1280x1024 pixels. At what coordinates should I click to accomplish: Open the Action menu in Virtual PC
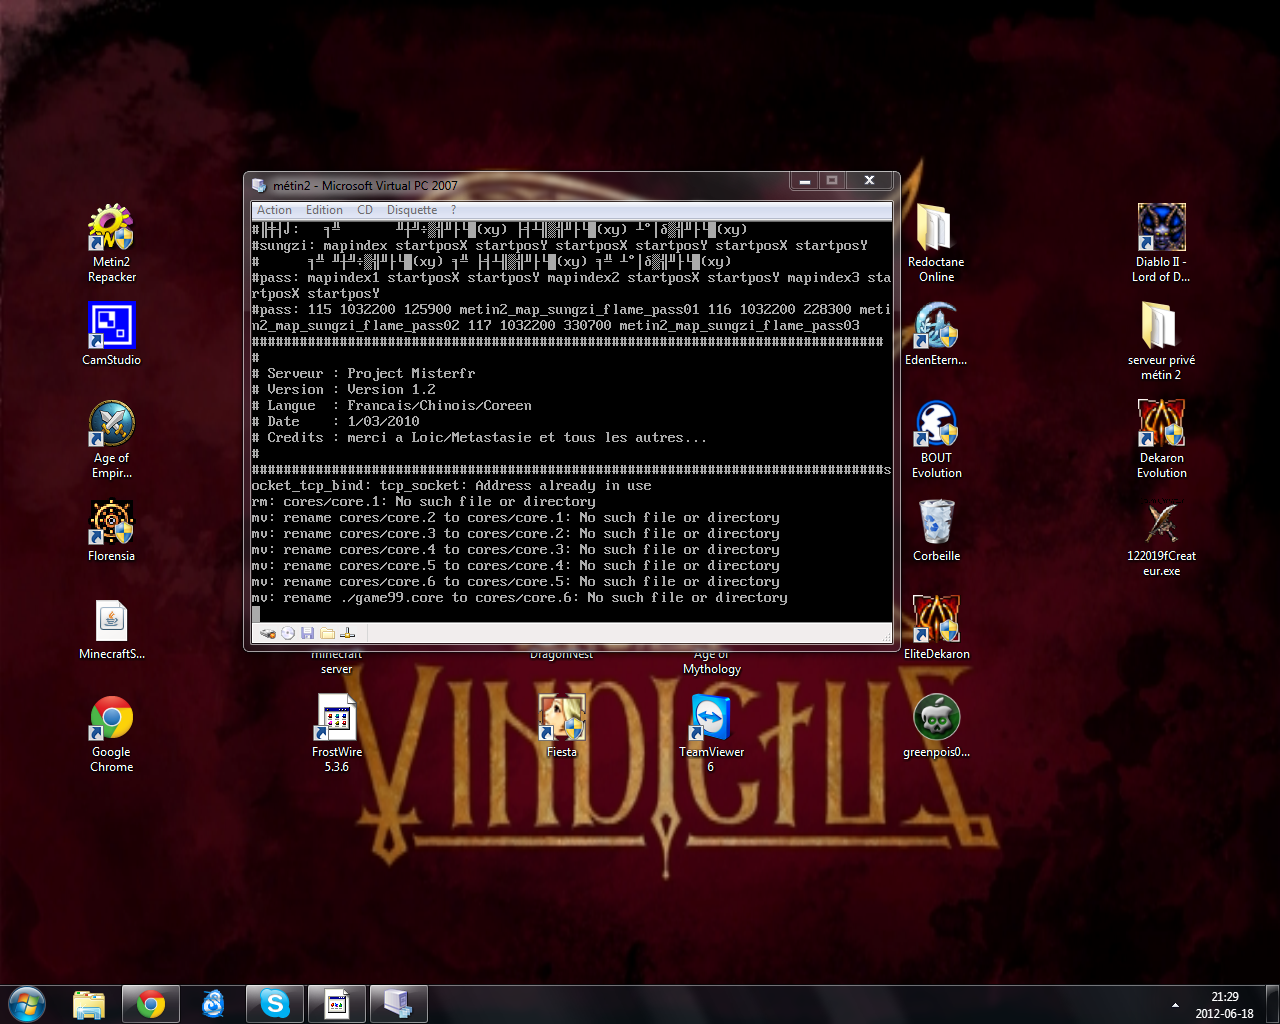pyautogui.click(x=274, y=210)
